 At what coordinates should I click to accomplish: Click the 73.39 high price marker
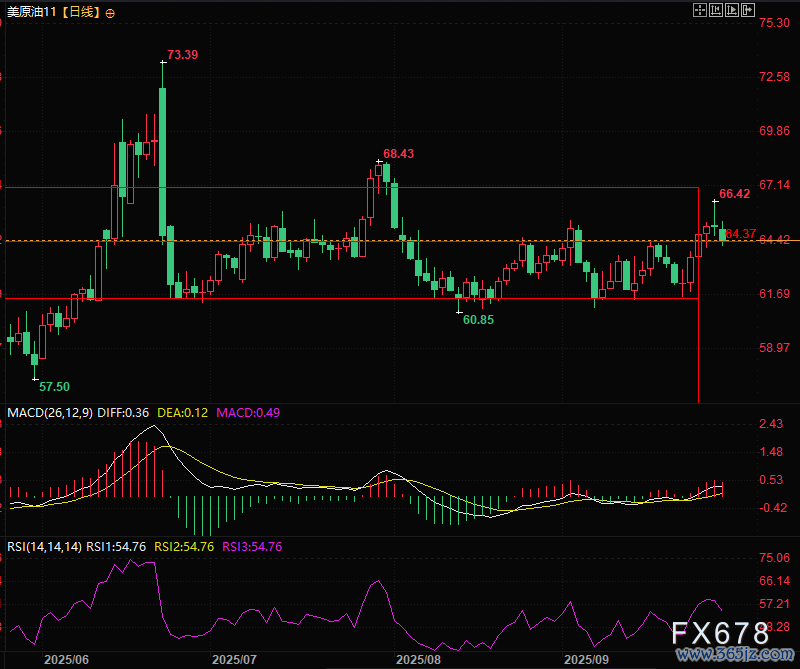point(182,54)
